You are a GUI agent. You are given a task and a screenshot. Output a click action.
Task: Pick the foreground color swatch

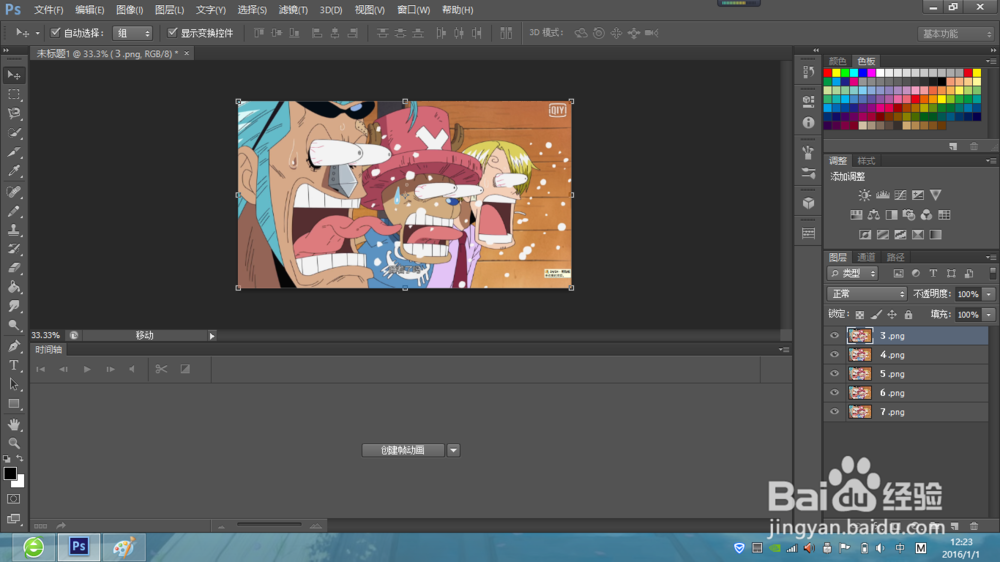tap(10, 473)
